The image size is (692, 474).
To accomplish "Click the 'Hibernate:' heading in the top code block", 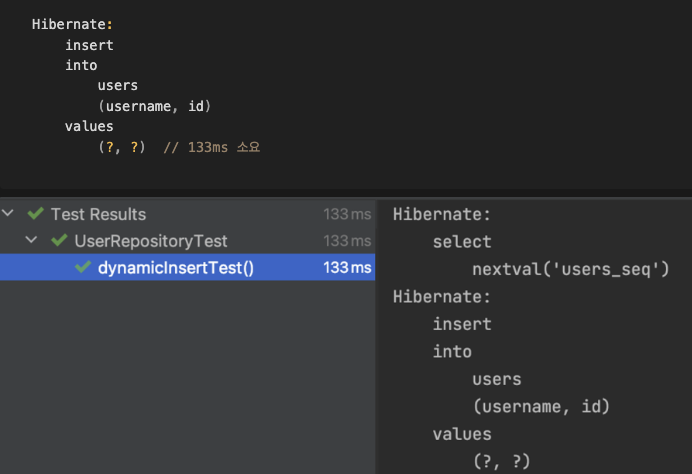I will coord(72,24).
